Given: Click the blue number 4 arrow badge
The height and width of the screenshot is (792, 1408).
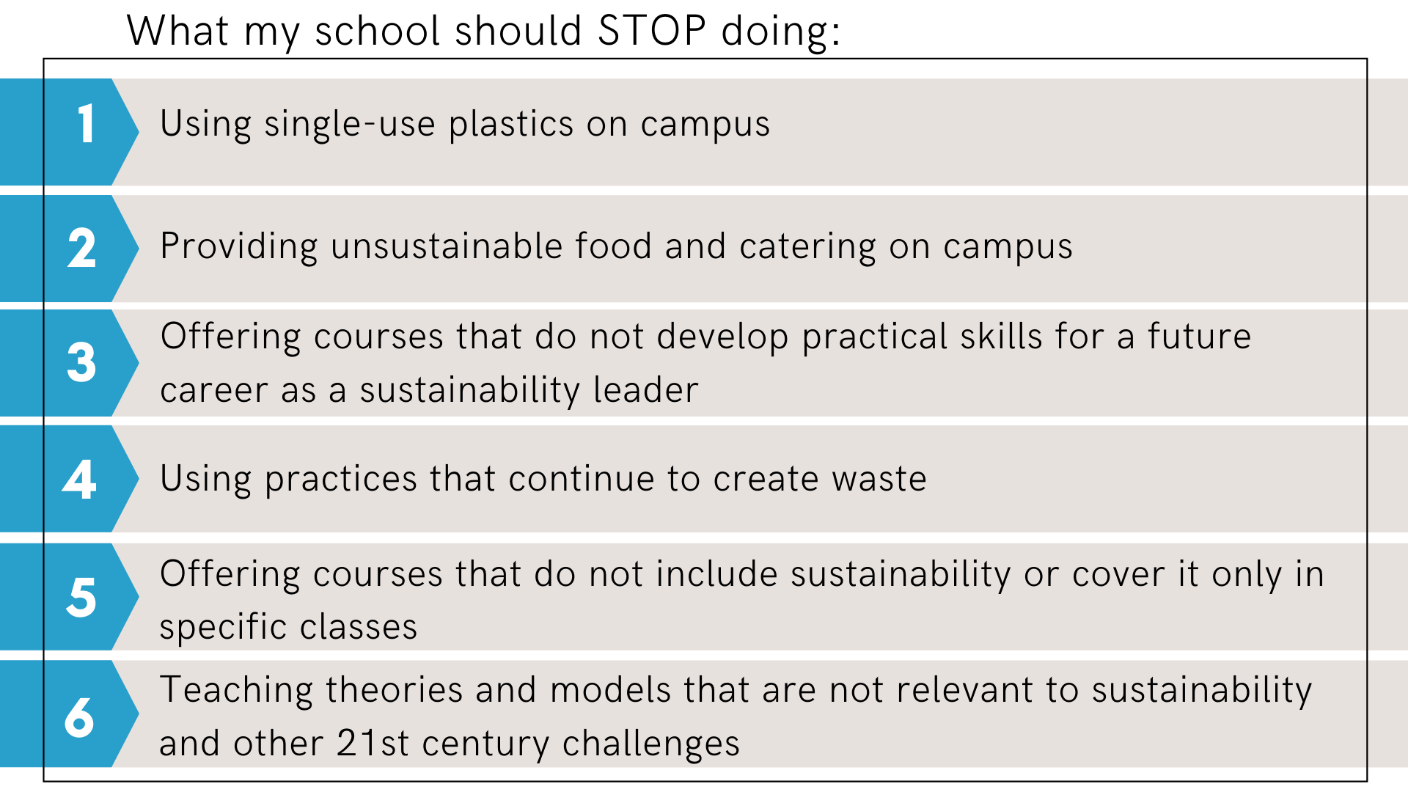Looking at the screenshot, I should [x=68, y=479].
